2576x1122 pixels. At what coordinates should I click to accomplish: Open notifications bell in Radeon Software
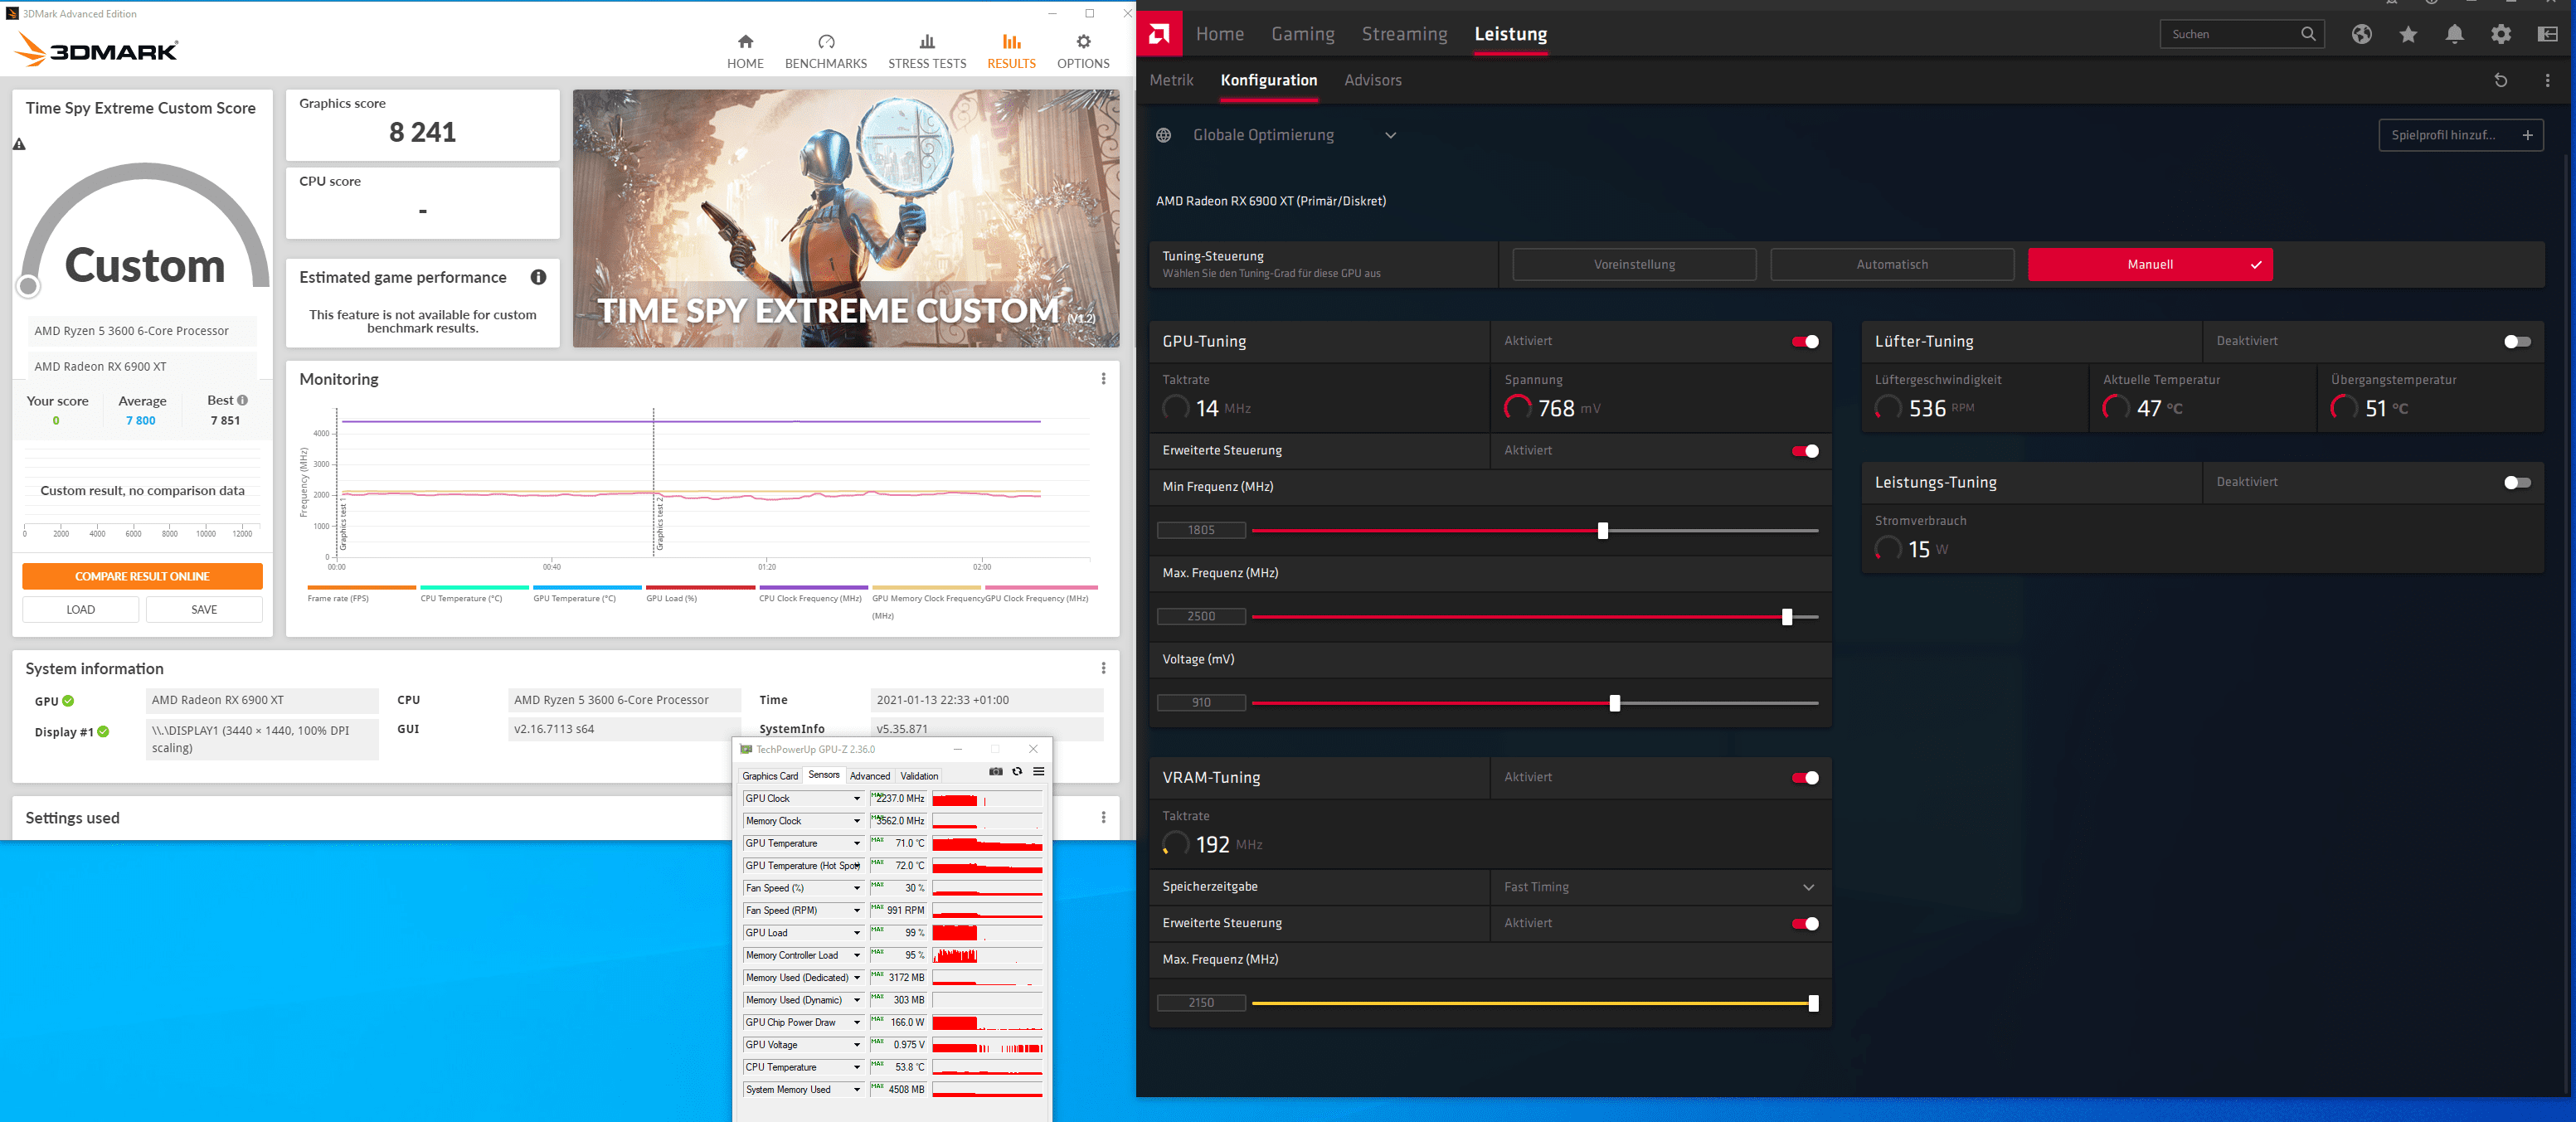tap(2454, 34)
